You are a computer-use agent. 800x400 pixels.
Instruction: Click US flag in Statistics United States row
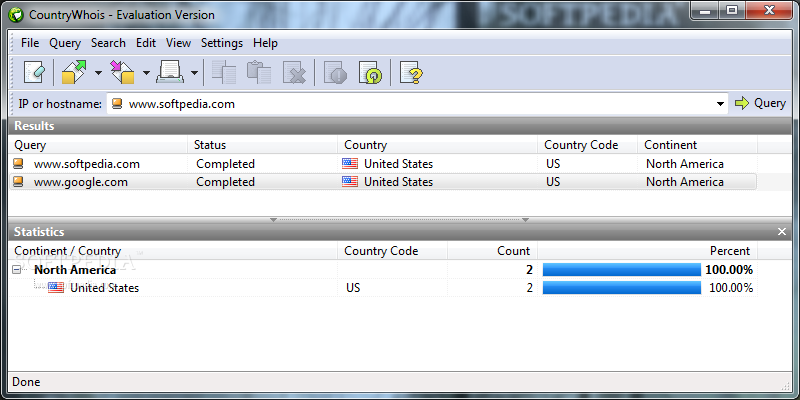56,287
